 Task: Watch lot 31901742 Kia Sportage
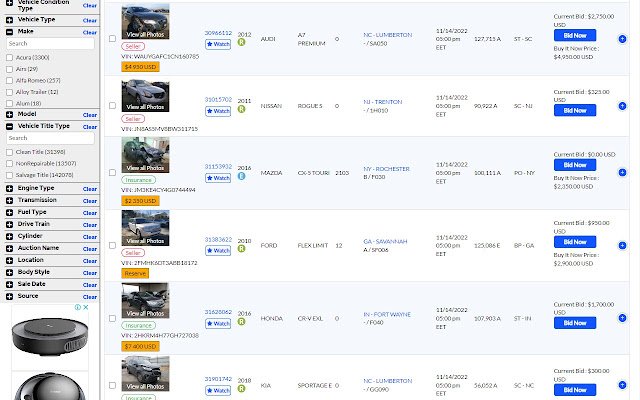pos(218,391)
